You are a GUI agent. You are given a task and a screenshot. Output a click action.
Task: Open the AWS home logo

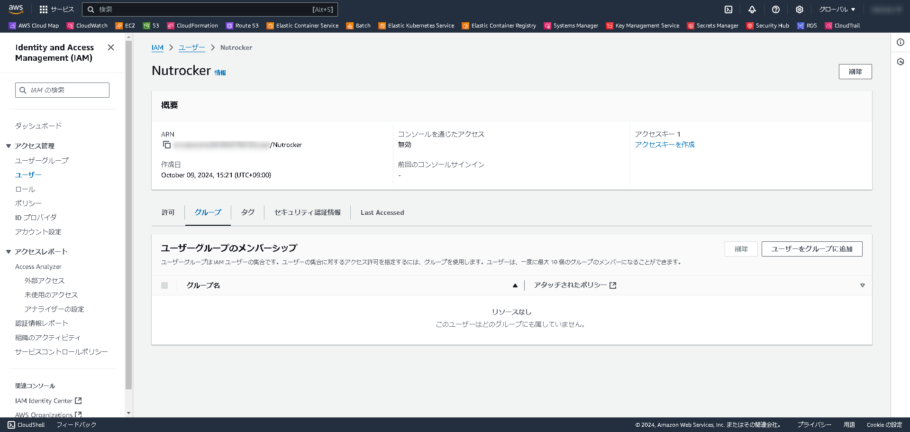point(15,9)
